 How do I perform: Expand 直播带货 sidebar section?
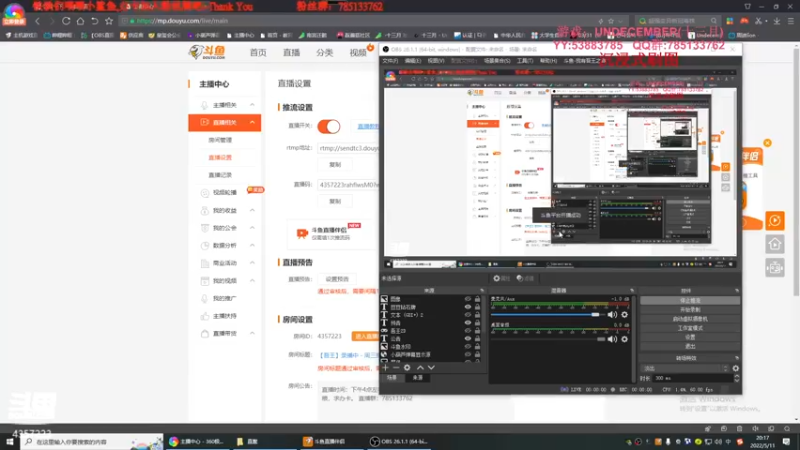[252, 333]
